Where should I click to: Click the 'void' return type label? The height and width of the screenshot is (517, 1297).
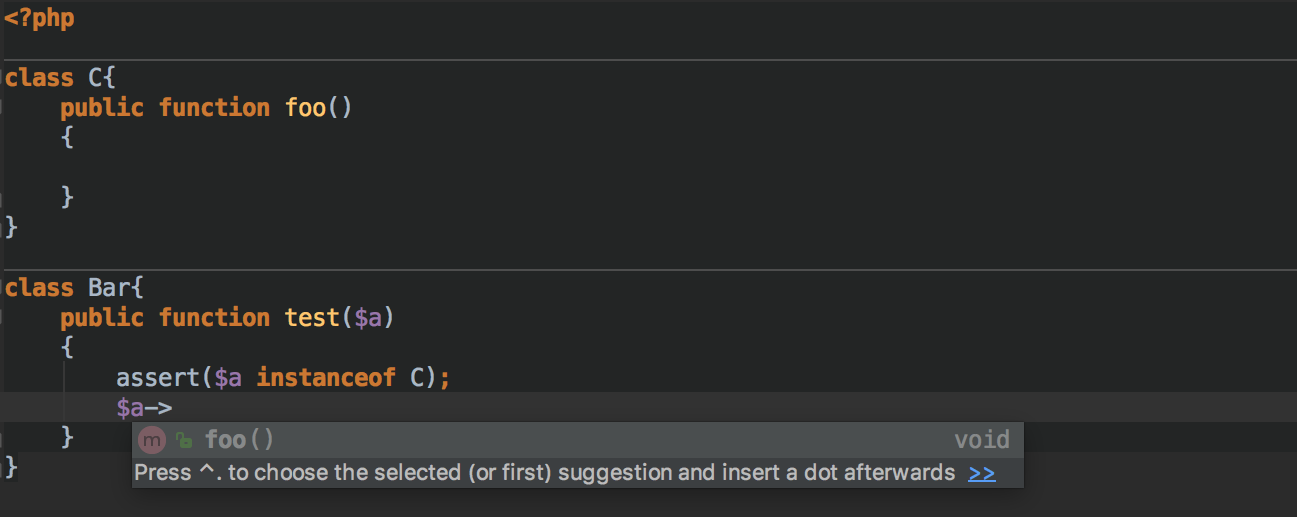(982, 439)
